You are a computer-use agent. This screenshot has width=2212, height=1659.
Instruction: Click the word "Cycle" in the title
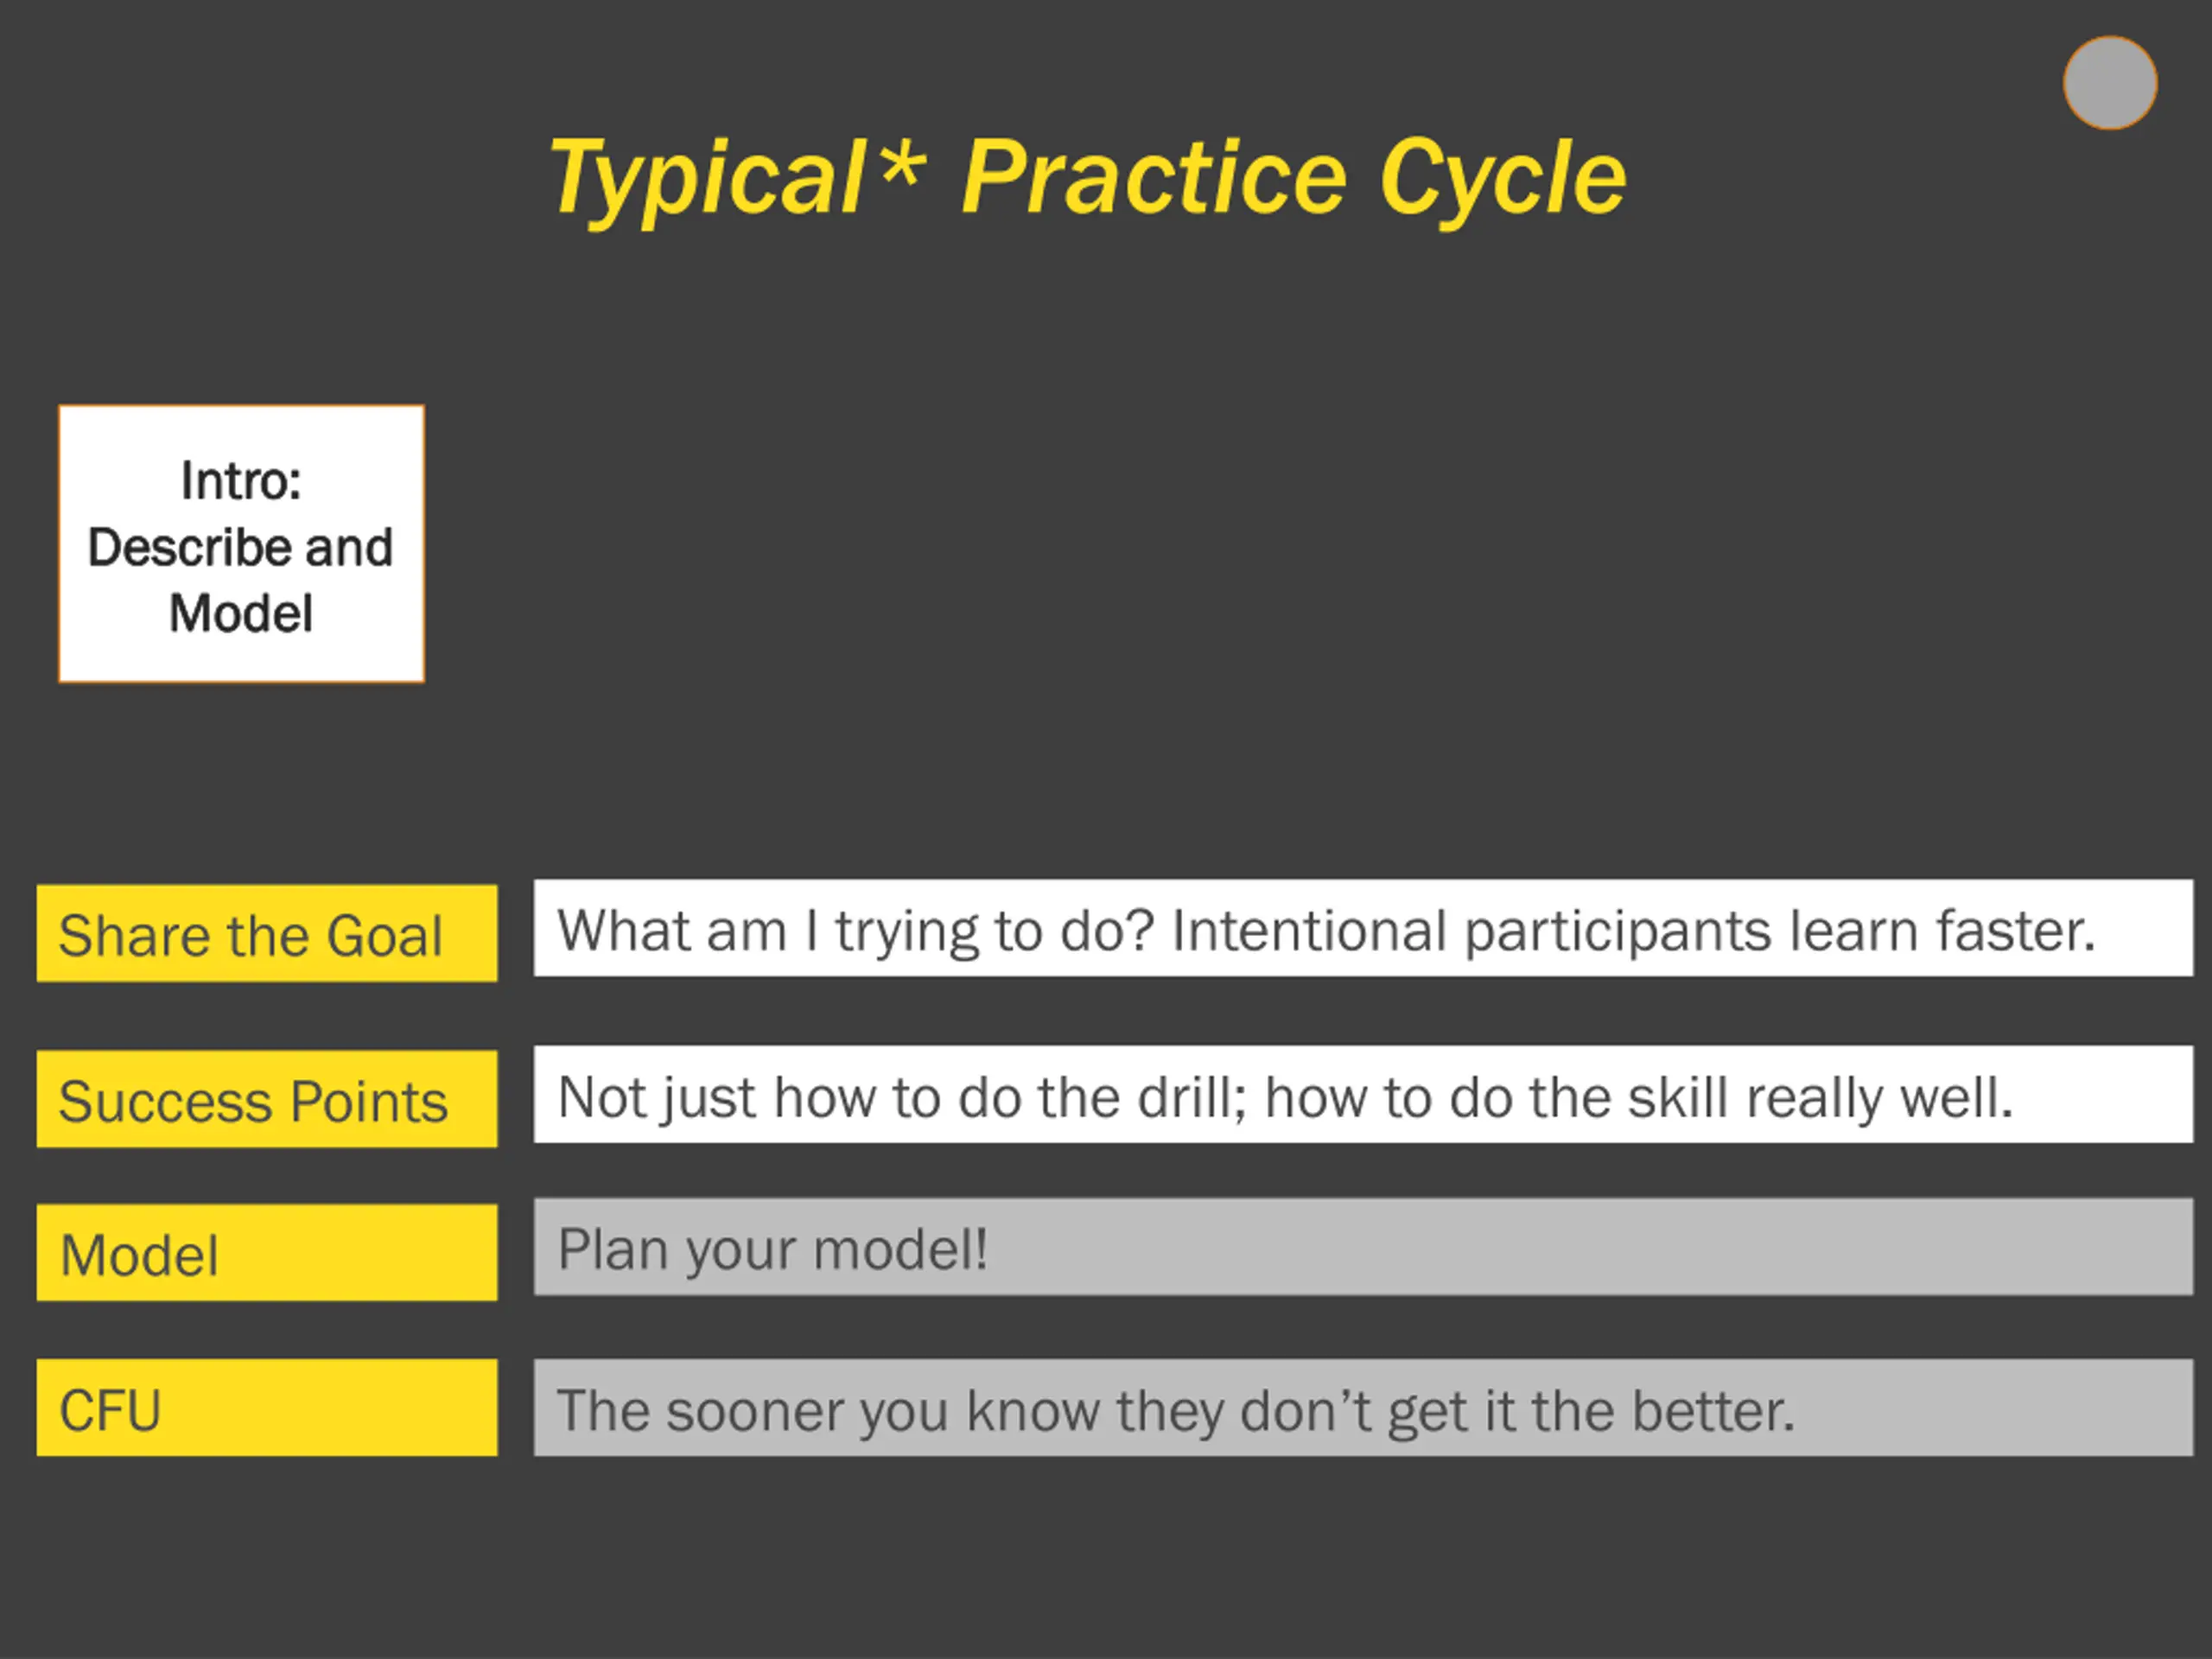point(1503,180)
